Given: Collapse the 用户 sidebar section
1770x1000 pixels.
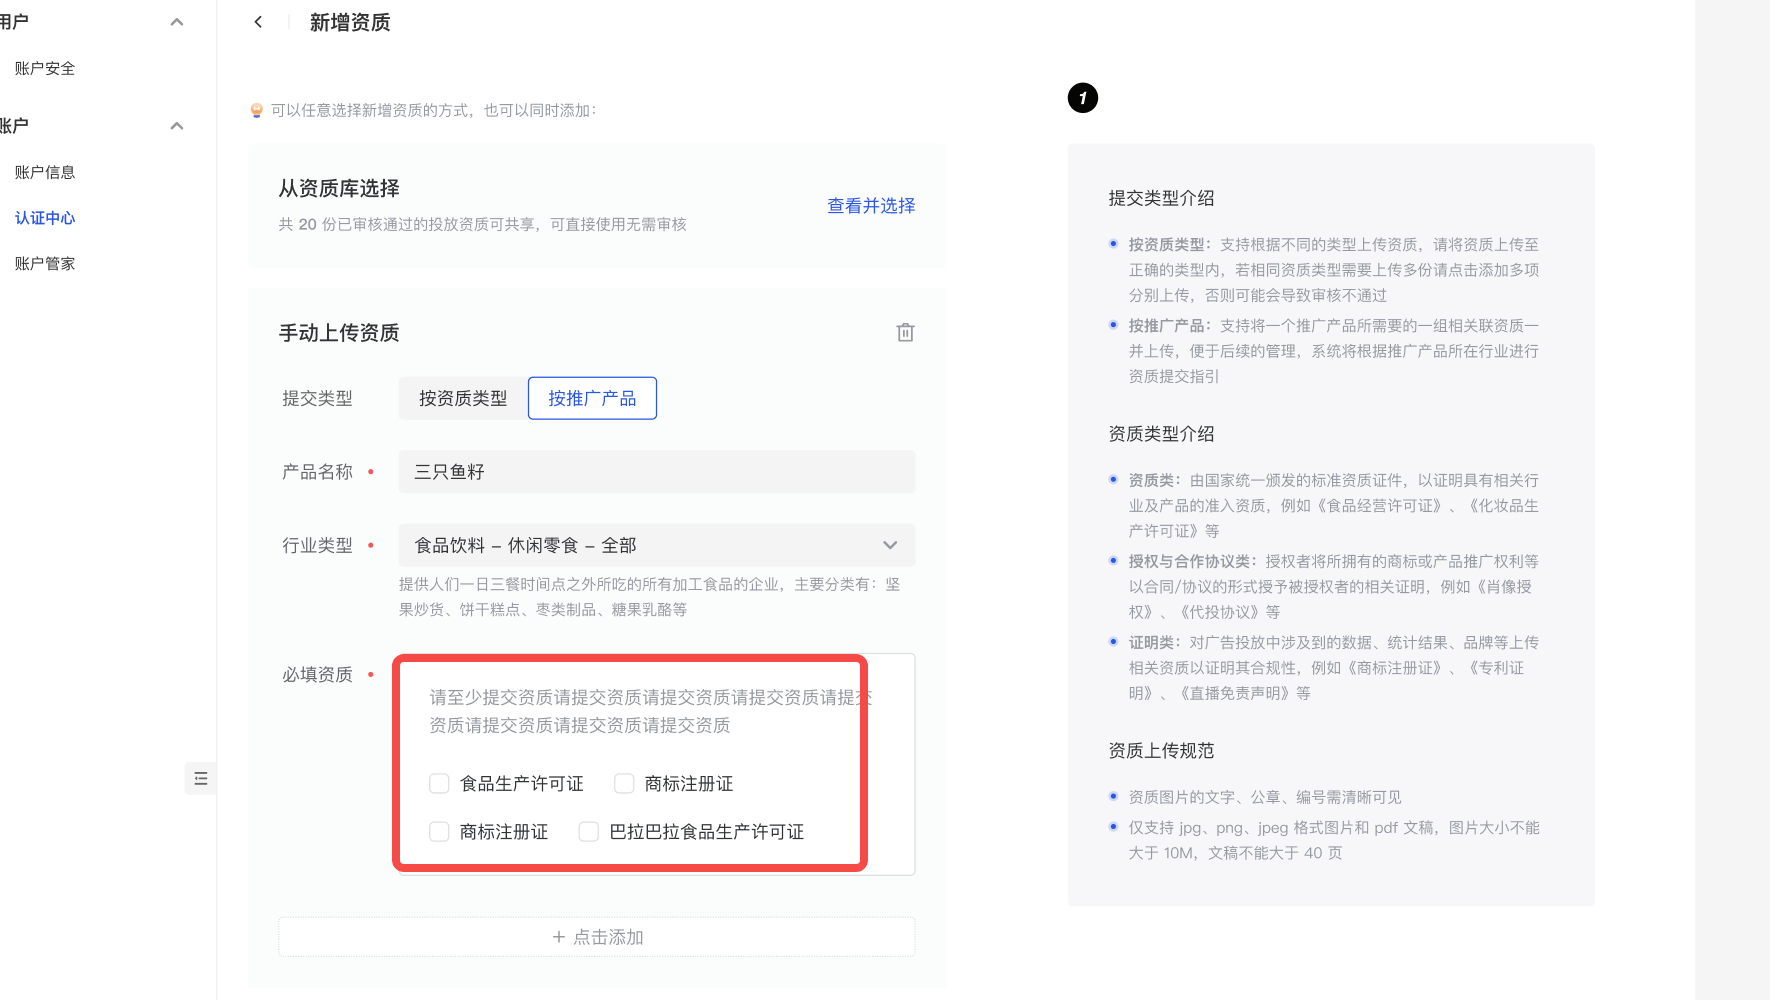Looking at the screenshot, I should coord(177,22).
